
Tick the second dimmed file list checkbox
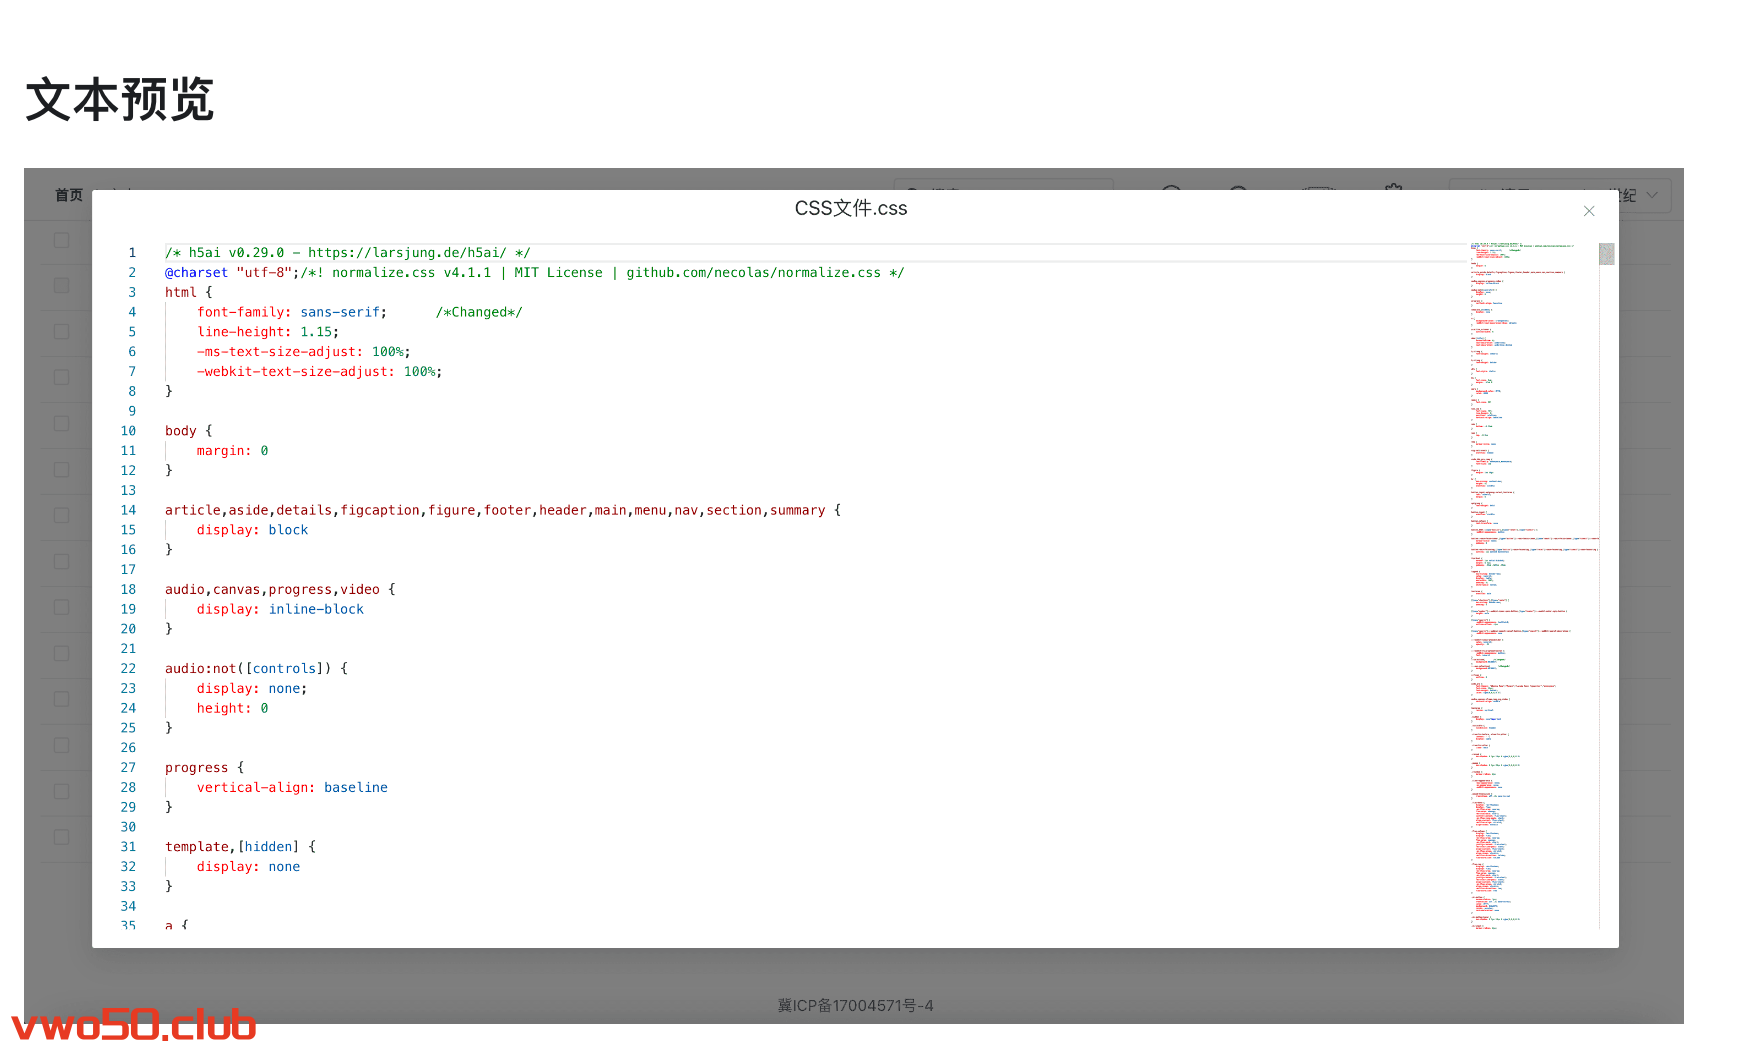62,286
